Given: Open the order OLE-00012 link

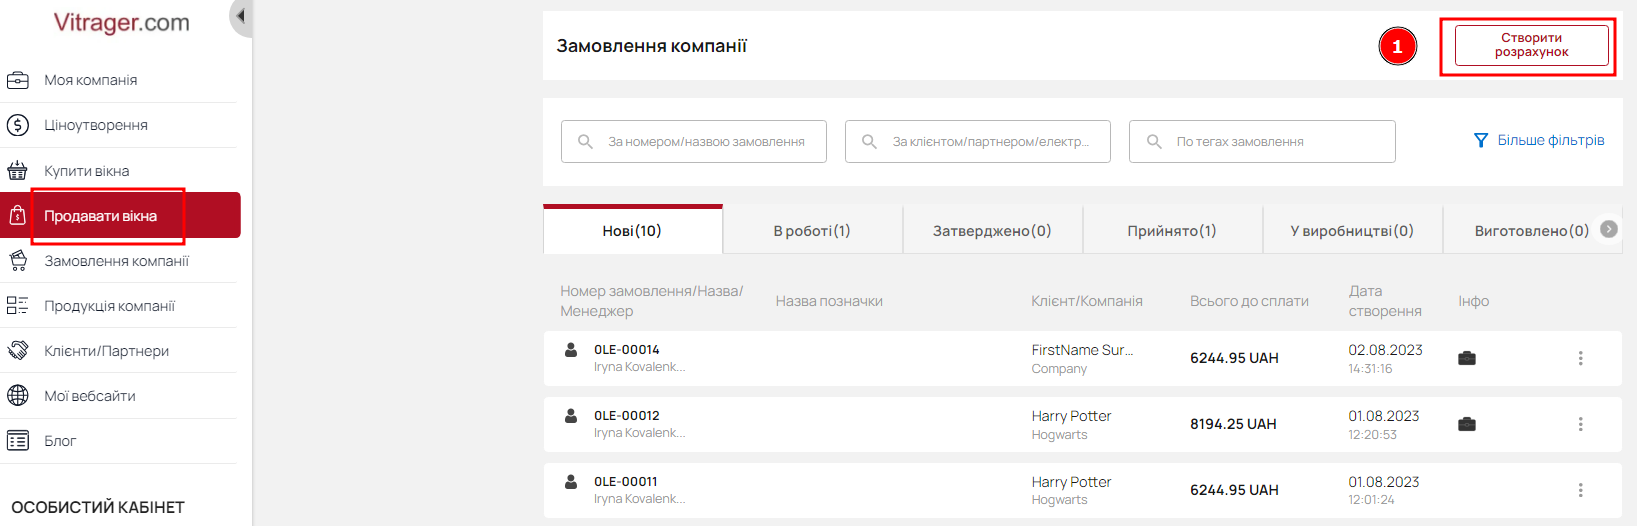Looking at the screenshot, I should (x=627, y=416).
